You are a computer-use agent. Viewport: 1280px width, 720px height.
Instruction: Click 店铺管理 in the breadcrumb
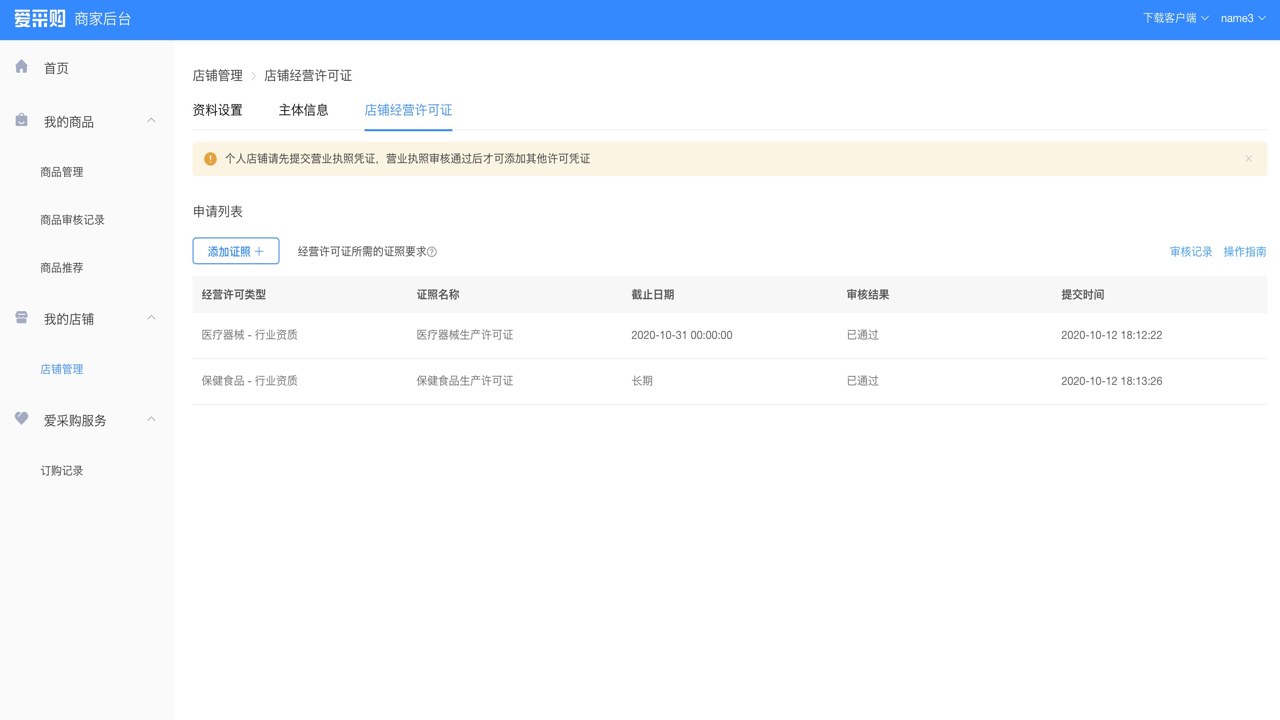[x=218, y=76]
